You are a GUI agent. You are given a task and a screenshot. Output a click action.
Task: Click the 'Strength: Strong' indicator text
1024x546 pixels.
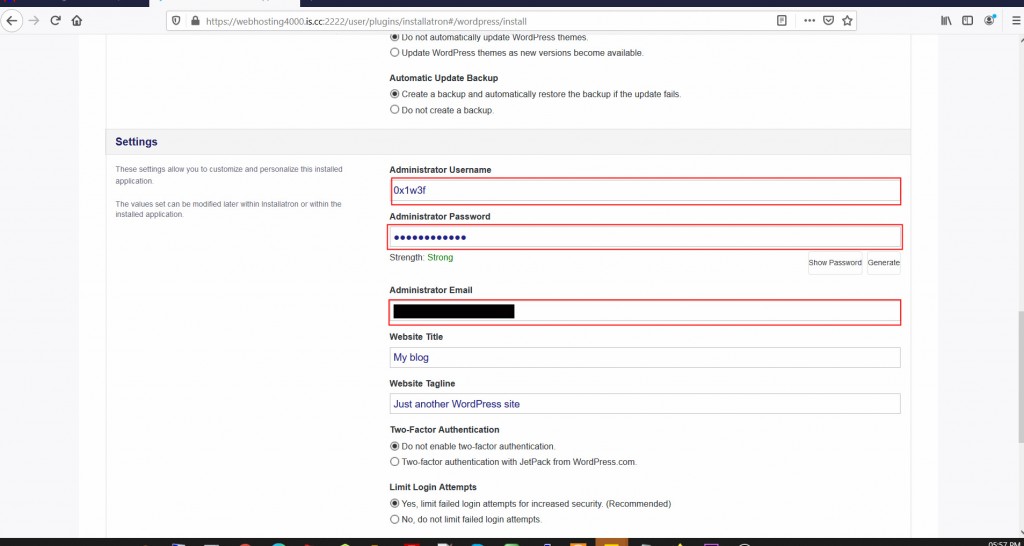421,257
